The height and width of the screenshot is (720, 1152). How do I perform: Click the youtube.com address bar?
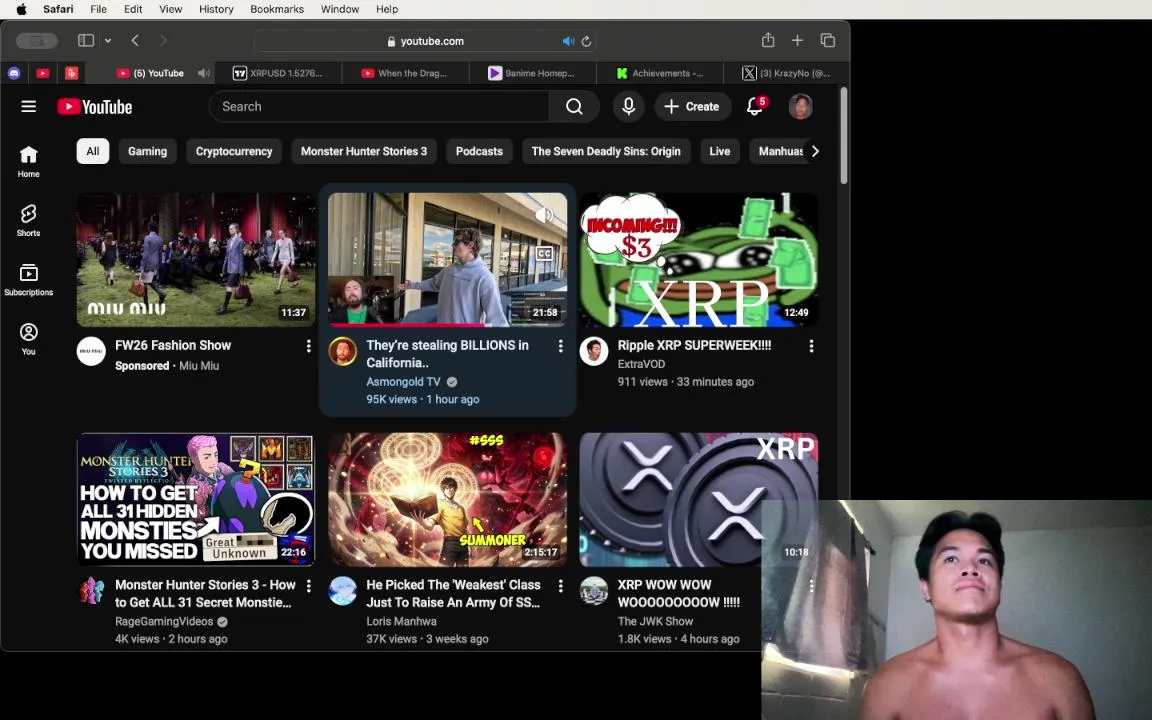click(425, 41)
